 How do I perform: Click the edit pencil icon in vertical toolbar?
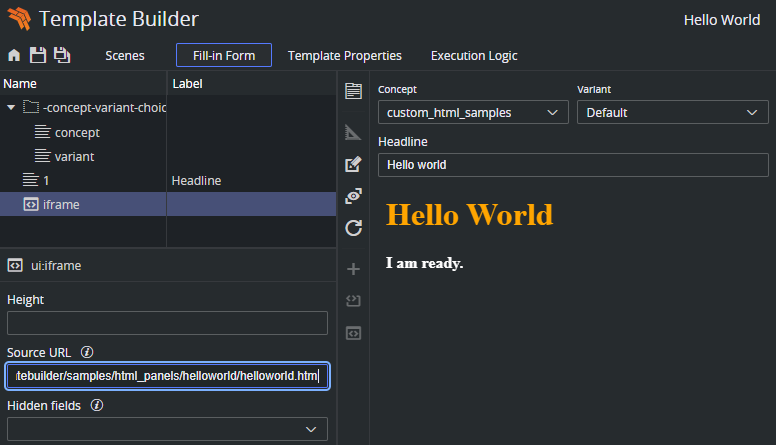(x=353, y=164)
